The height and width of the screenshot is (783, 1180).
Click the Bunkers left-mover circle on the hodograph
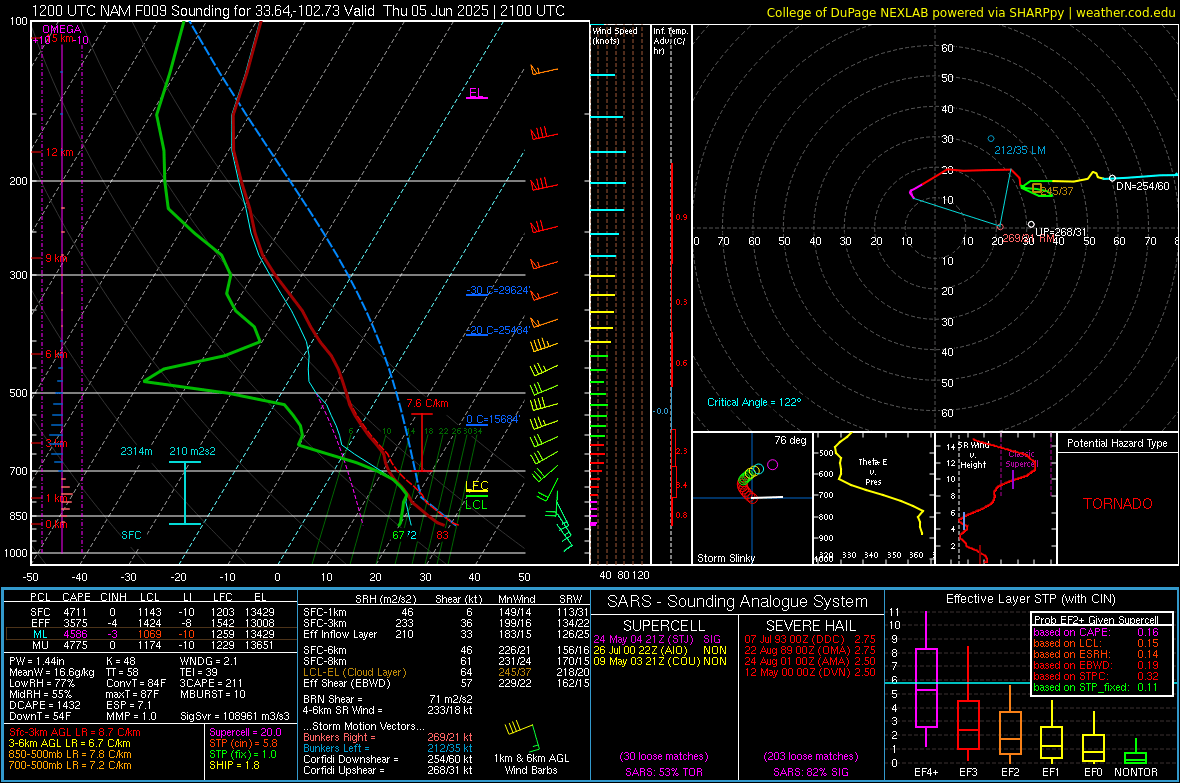[x=991, y=139]
